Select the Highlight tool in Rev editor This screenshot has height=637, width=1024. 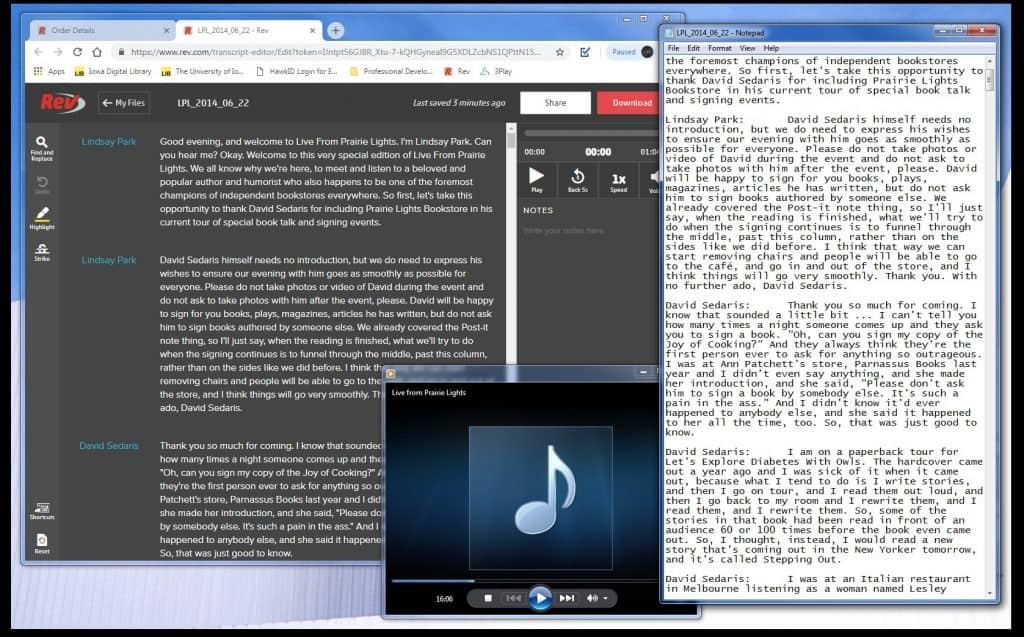[x=42, y=217]
